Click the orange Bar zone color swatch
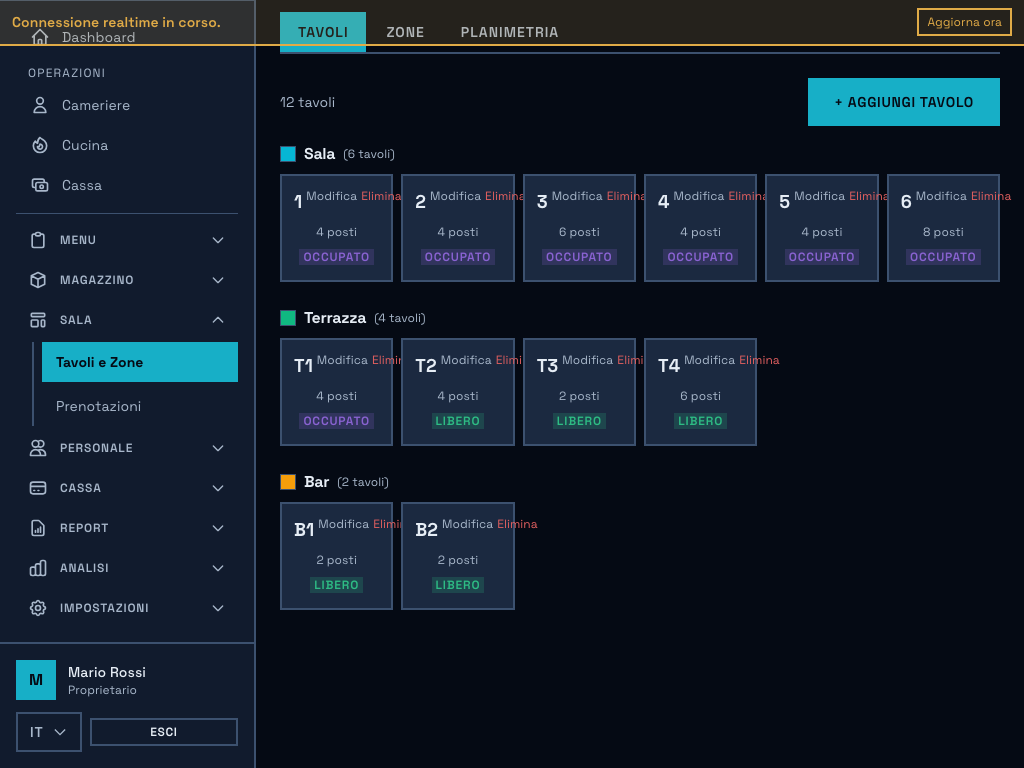This screenshot has width=1024, height=768. coord(288,482)
